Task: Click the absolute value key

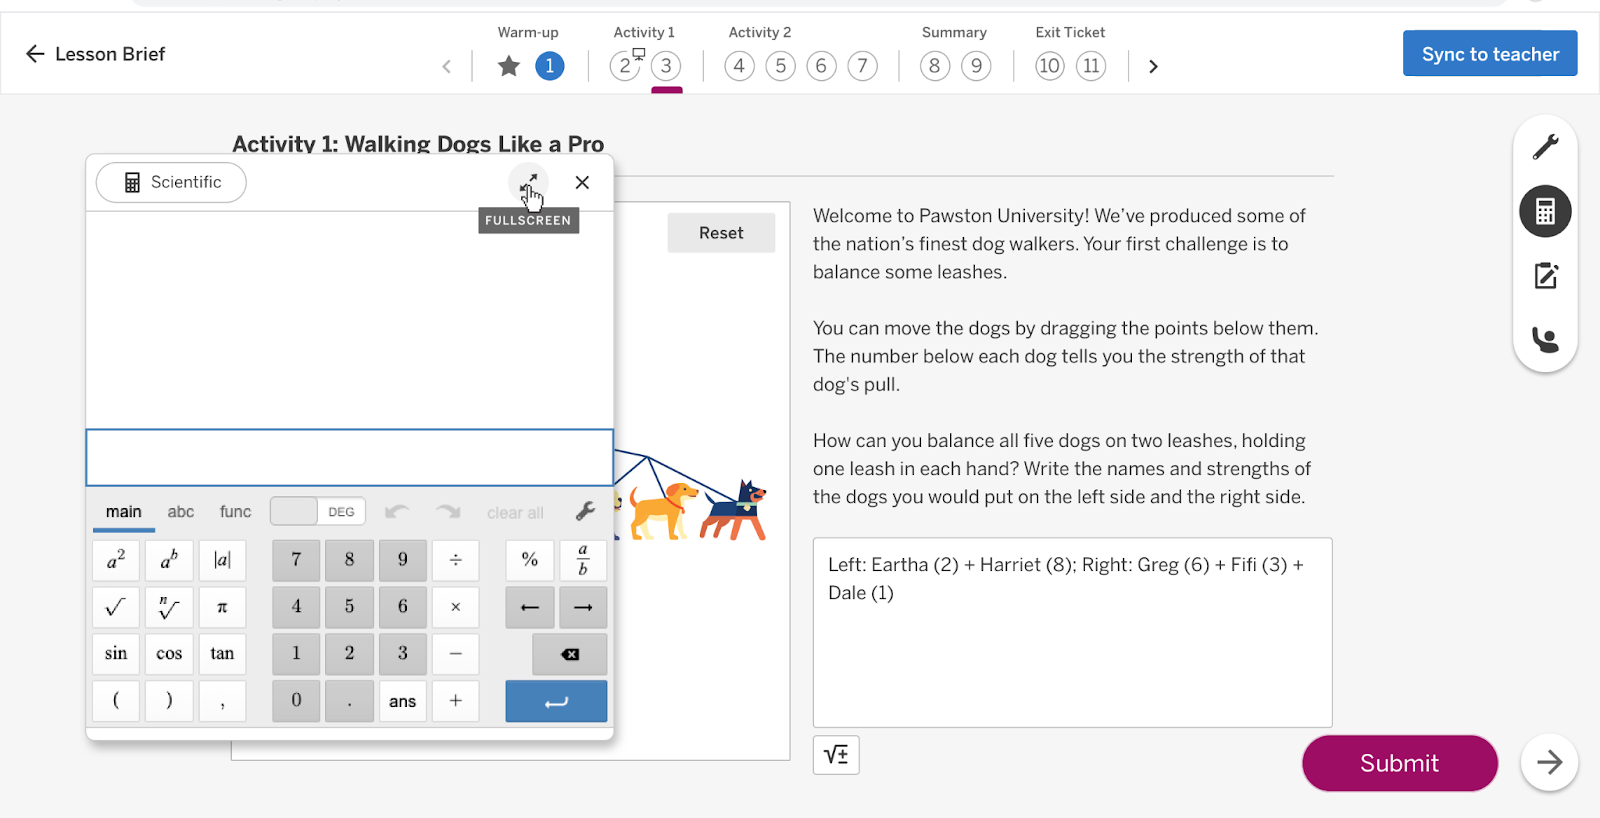Action: click(x=222, y=560)
